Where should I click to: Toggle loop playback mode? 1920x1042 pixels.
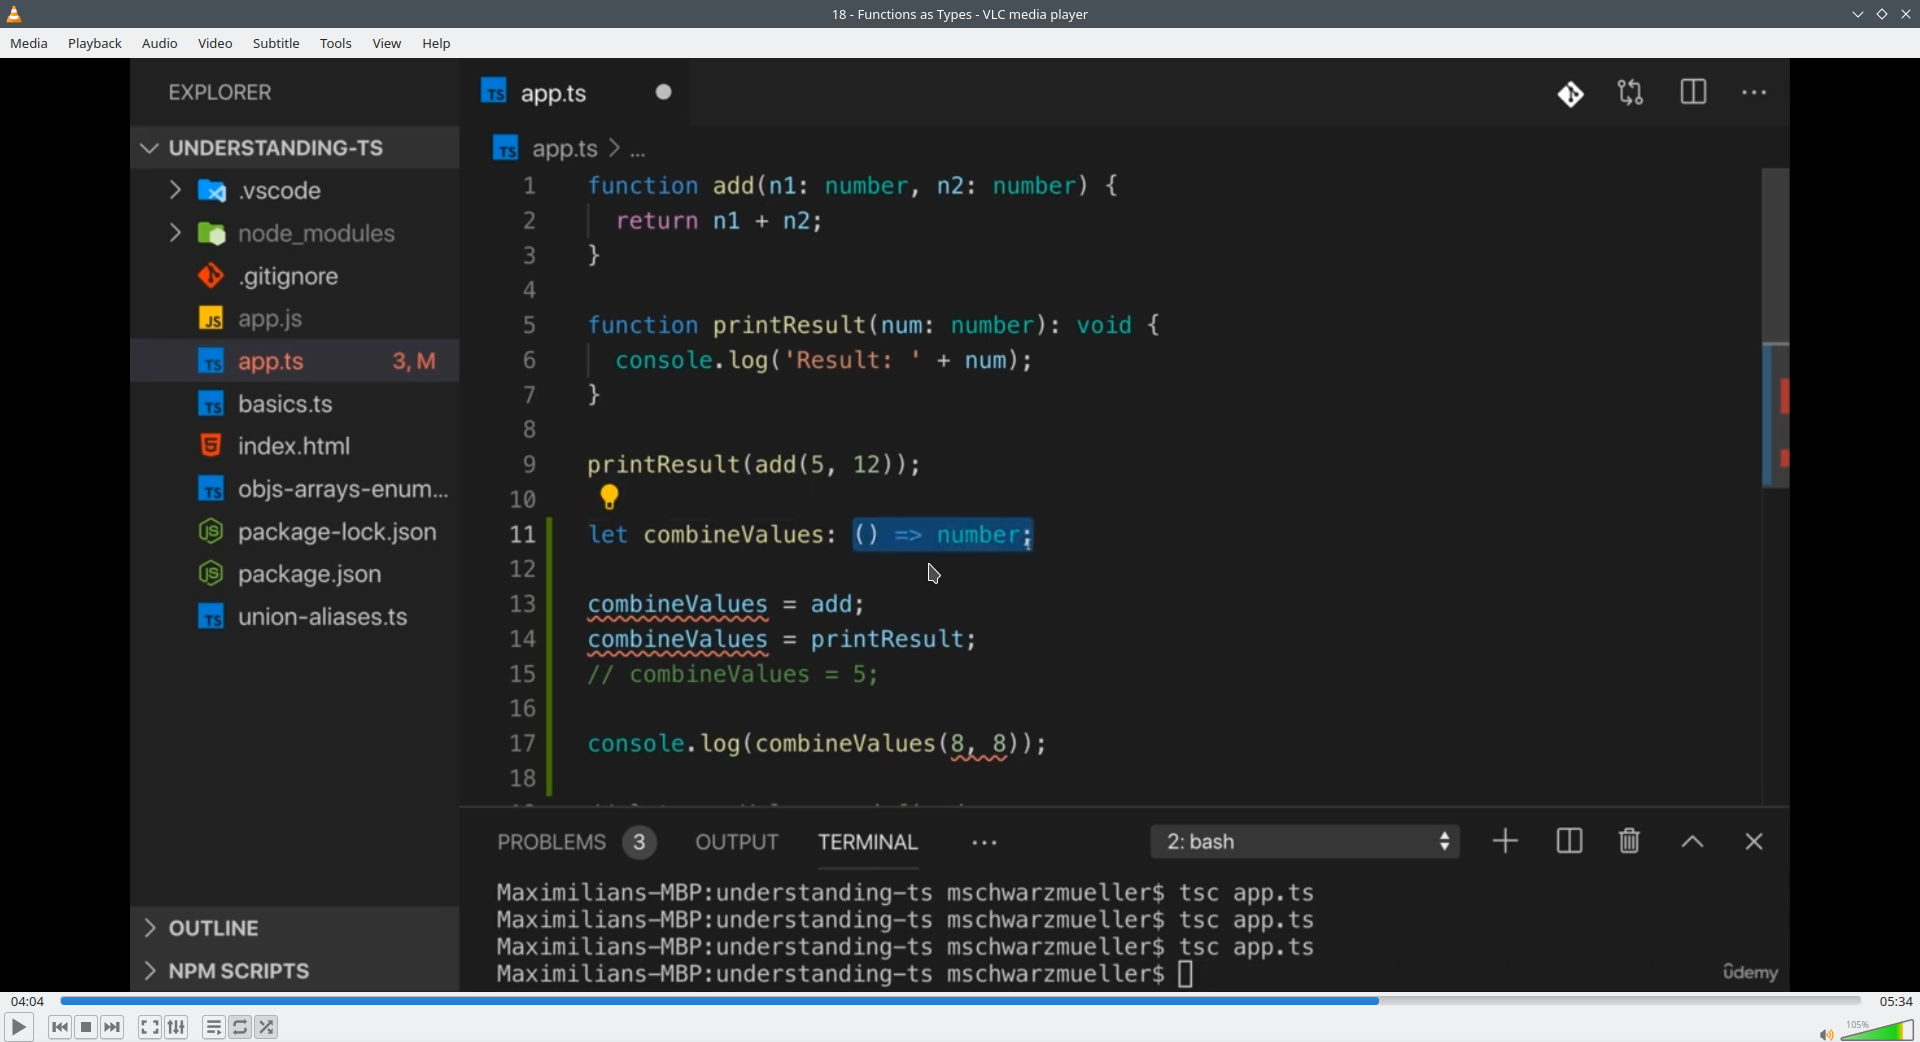(x=240, y=1027)
